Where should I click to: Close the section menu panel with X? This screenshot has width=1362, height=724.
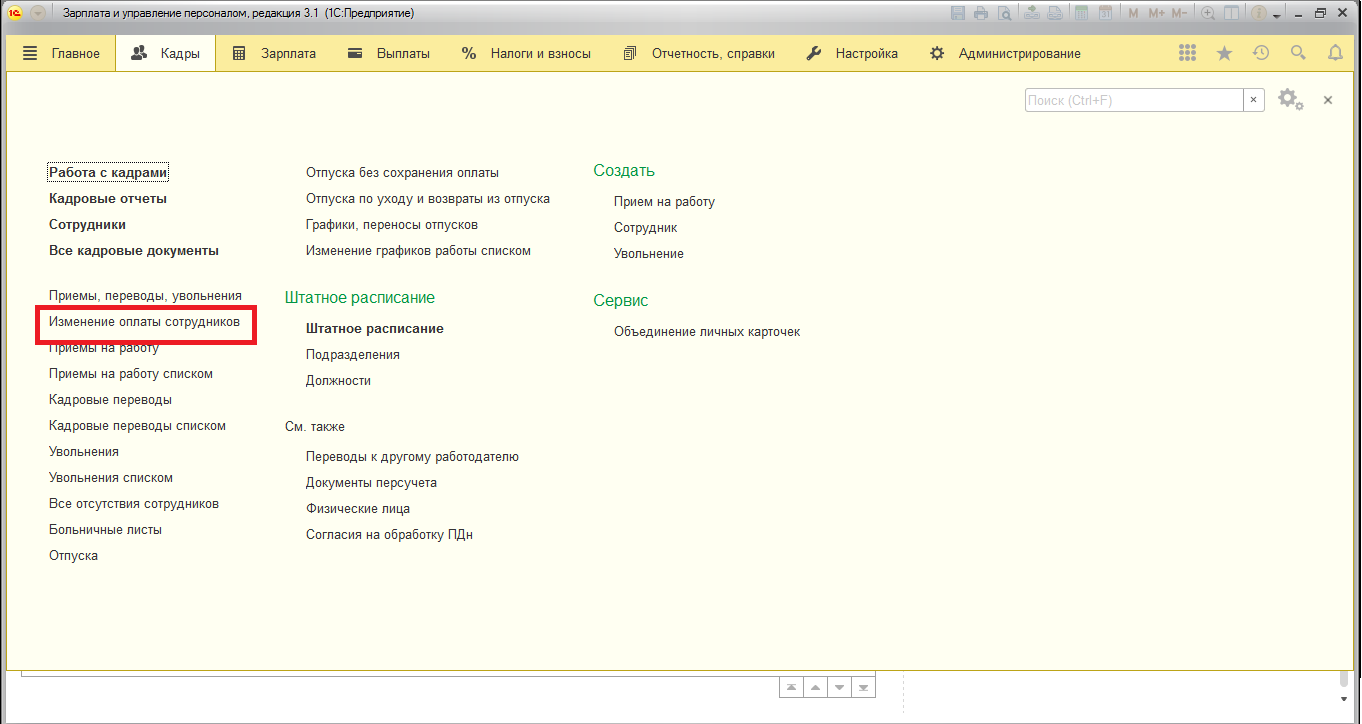click(x=1328, y=100)
